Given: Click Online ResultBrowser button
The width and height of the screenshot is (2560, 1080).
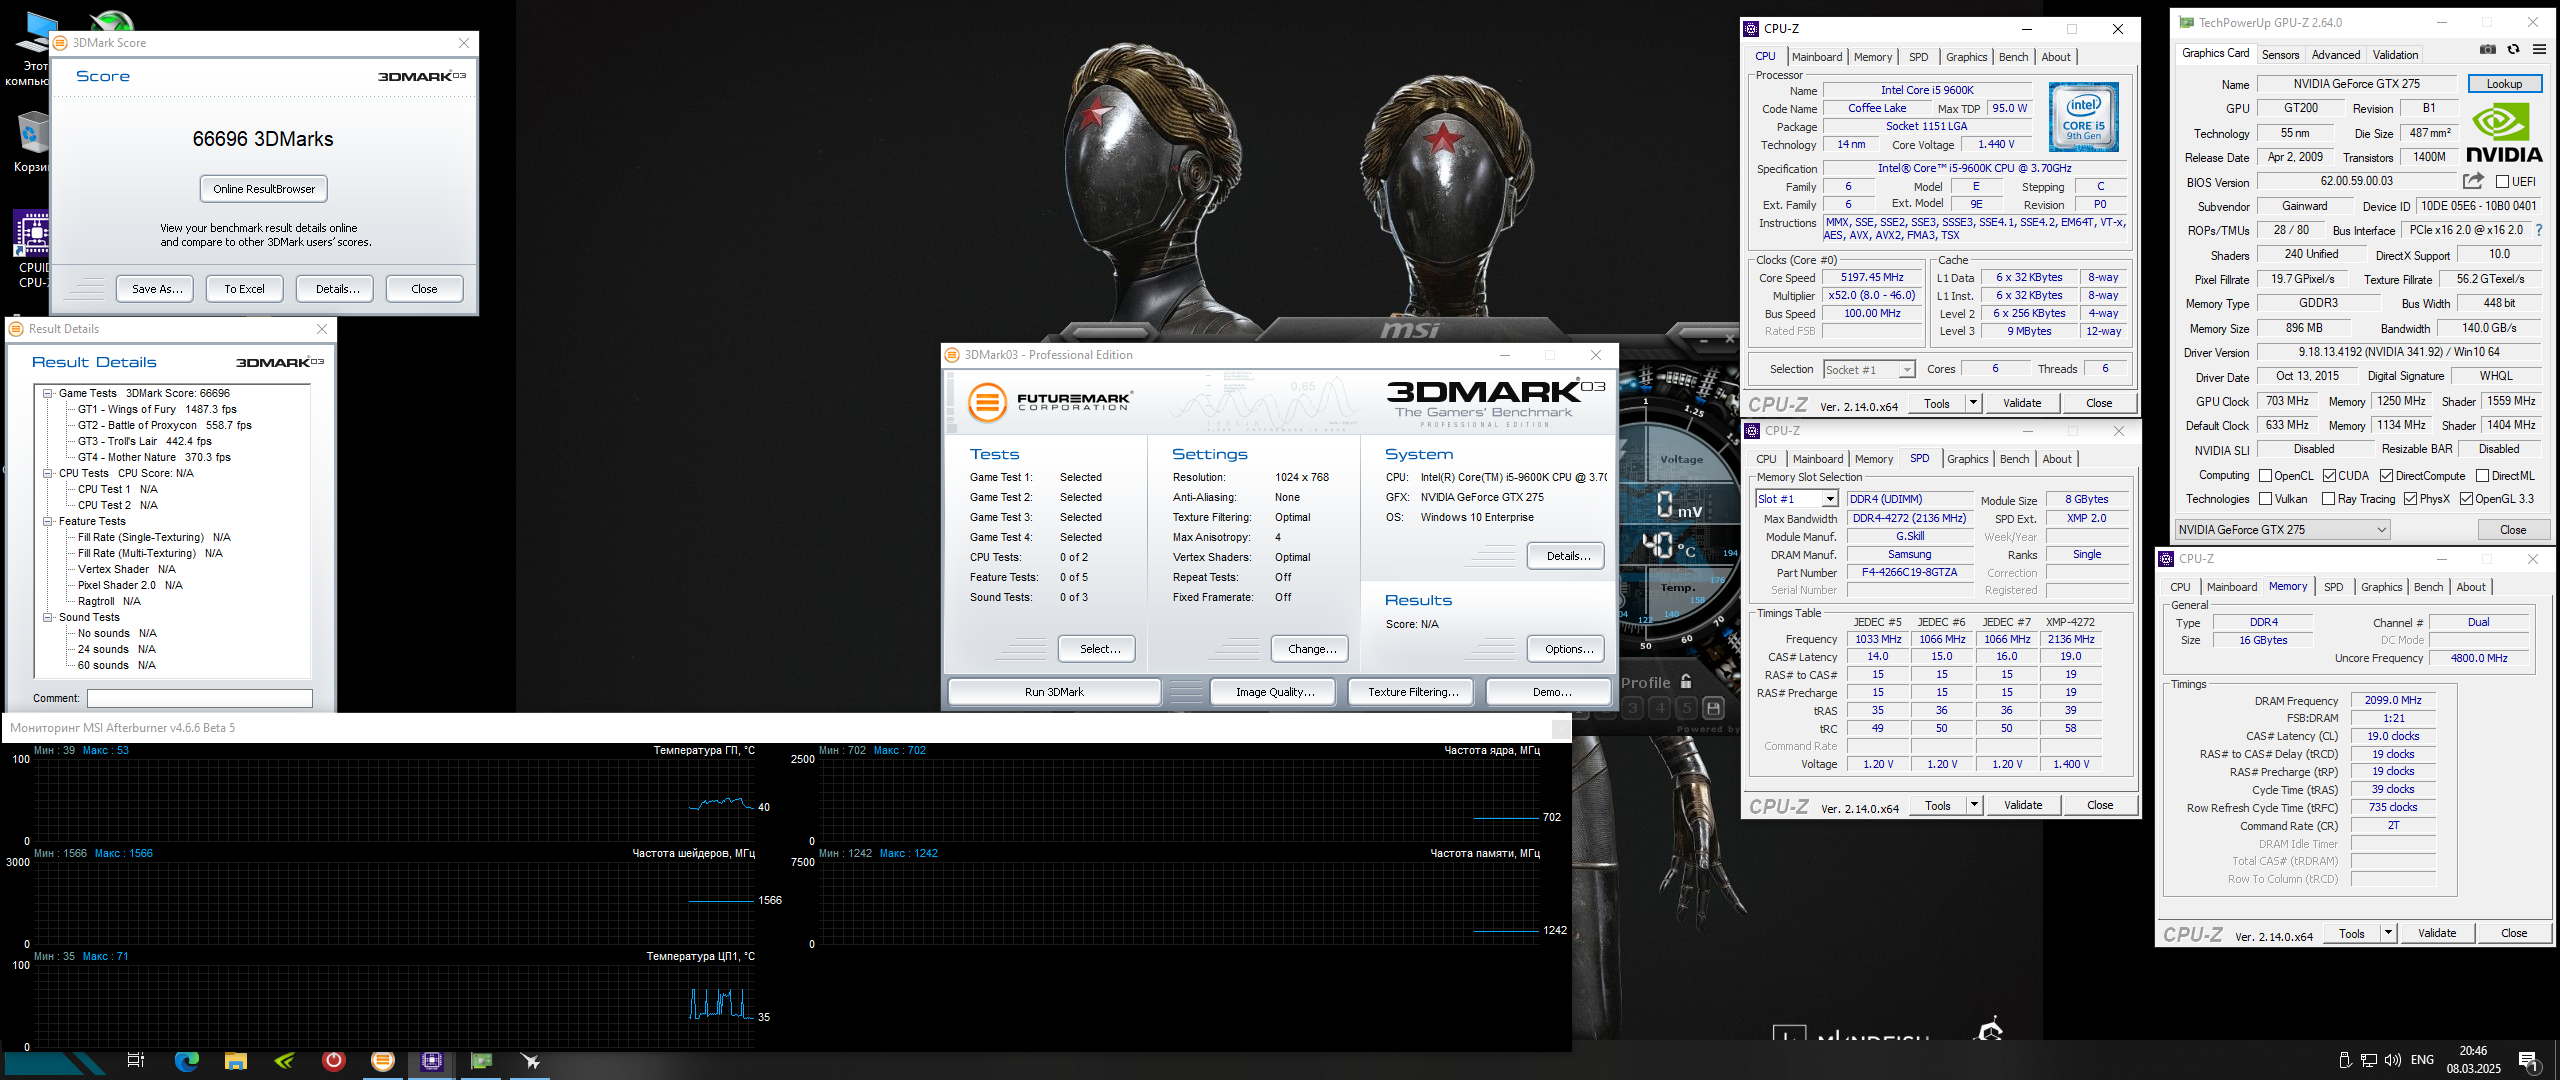Looking at the screenshot, I should [264, 189].
